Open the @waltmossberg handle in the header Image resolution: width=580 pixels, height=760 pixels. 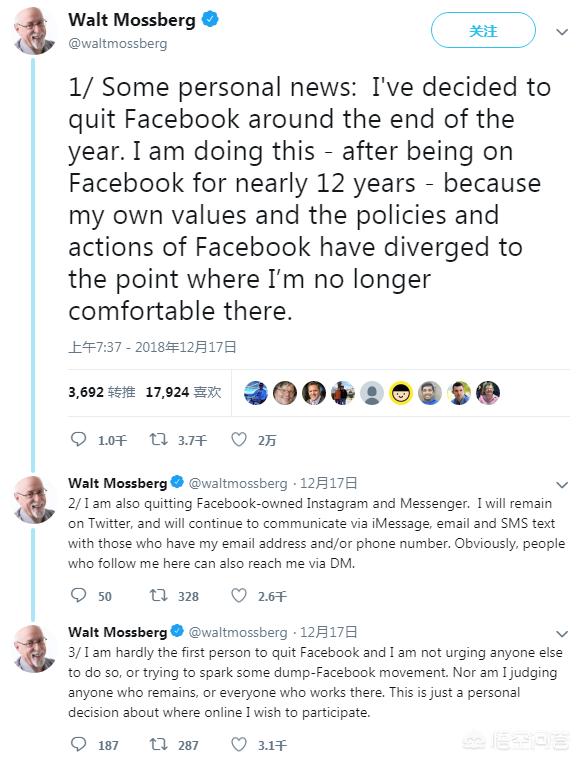[118, 44]
